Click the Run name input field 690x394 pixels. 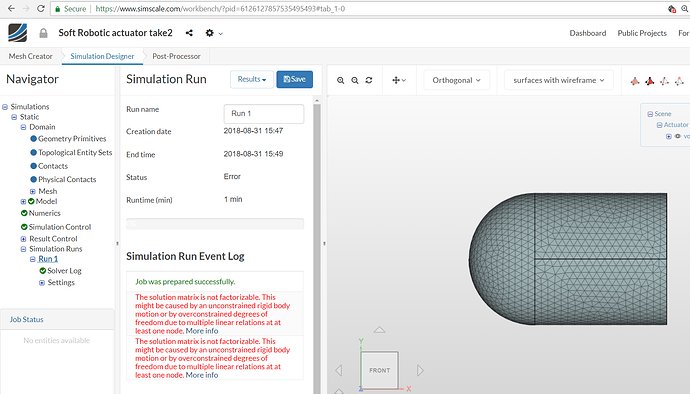[x=264, y=114]
